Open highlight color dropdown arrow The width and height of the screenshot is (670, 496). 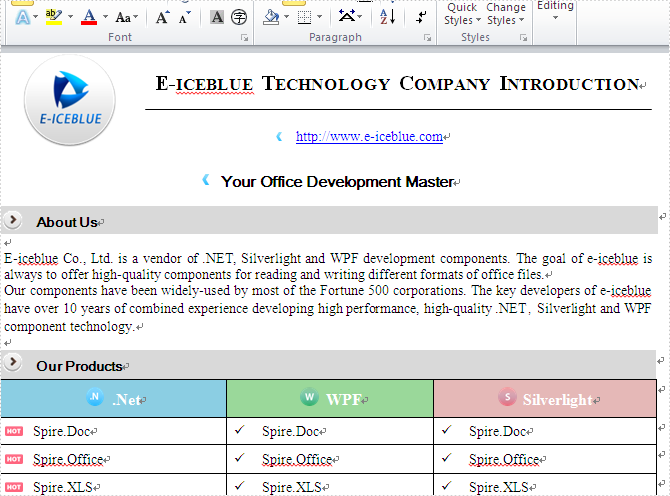coord(71,17)
